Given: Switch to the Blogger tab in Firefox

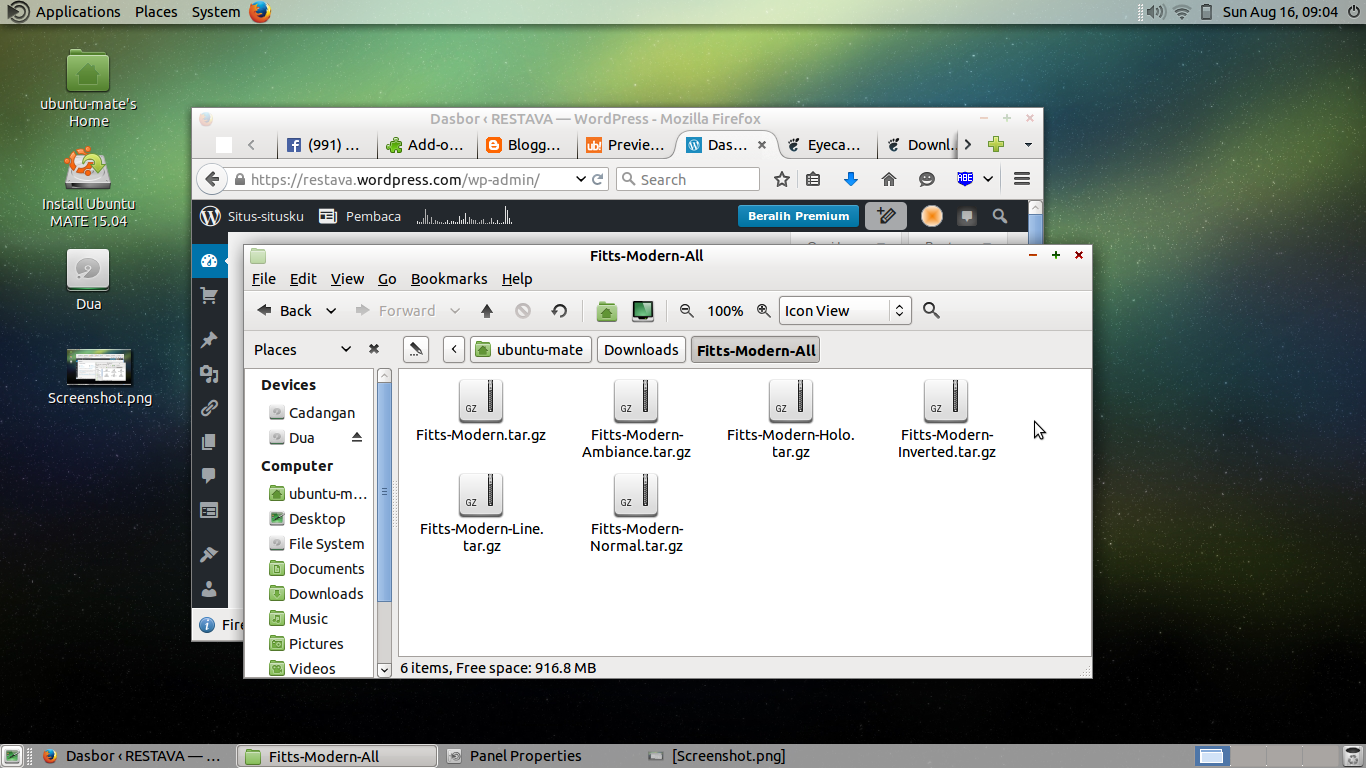Looking at the screenshot, I should pyautogui.click(x=526, y=145).
